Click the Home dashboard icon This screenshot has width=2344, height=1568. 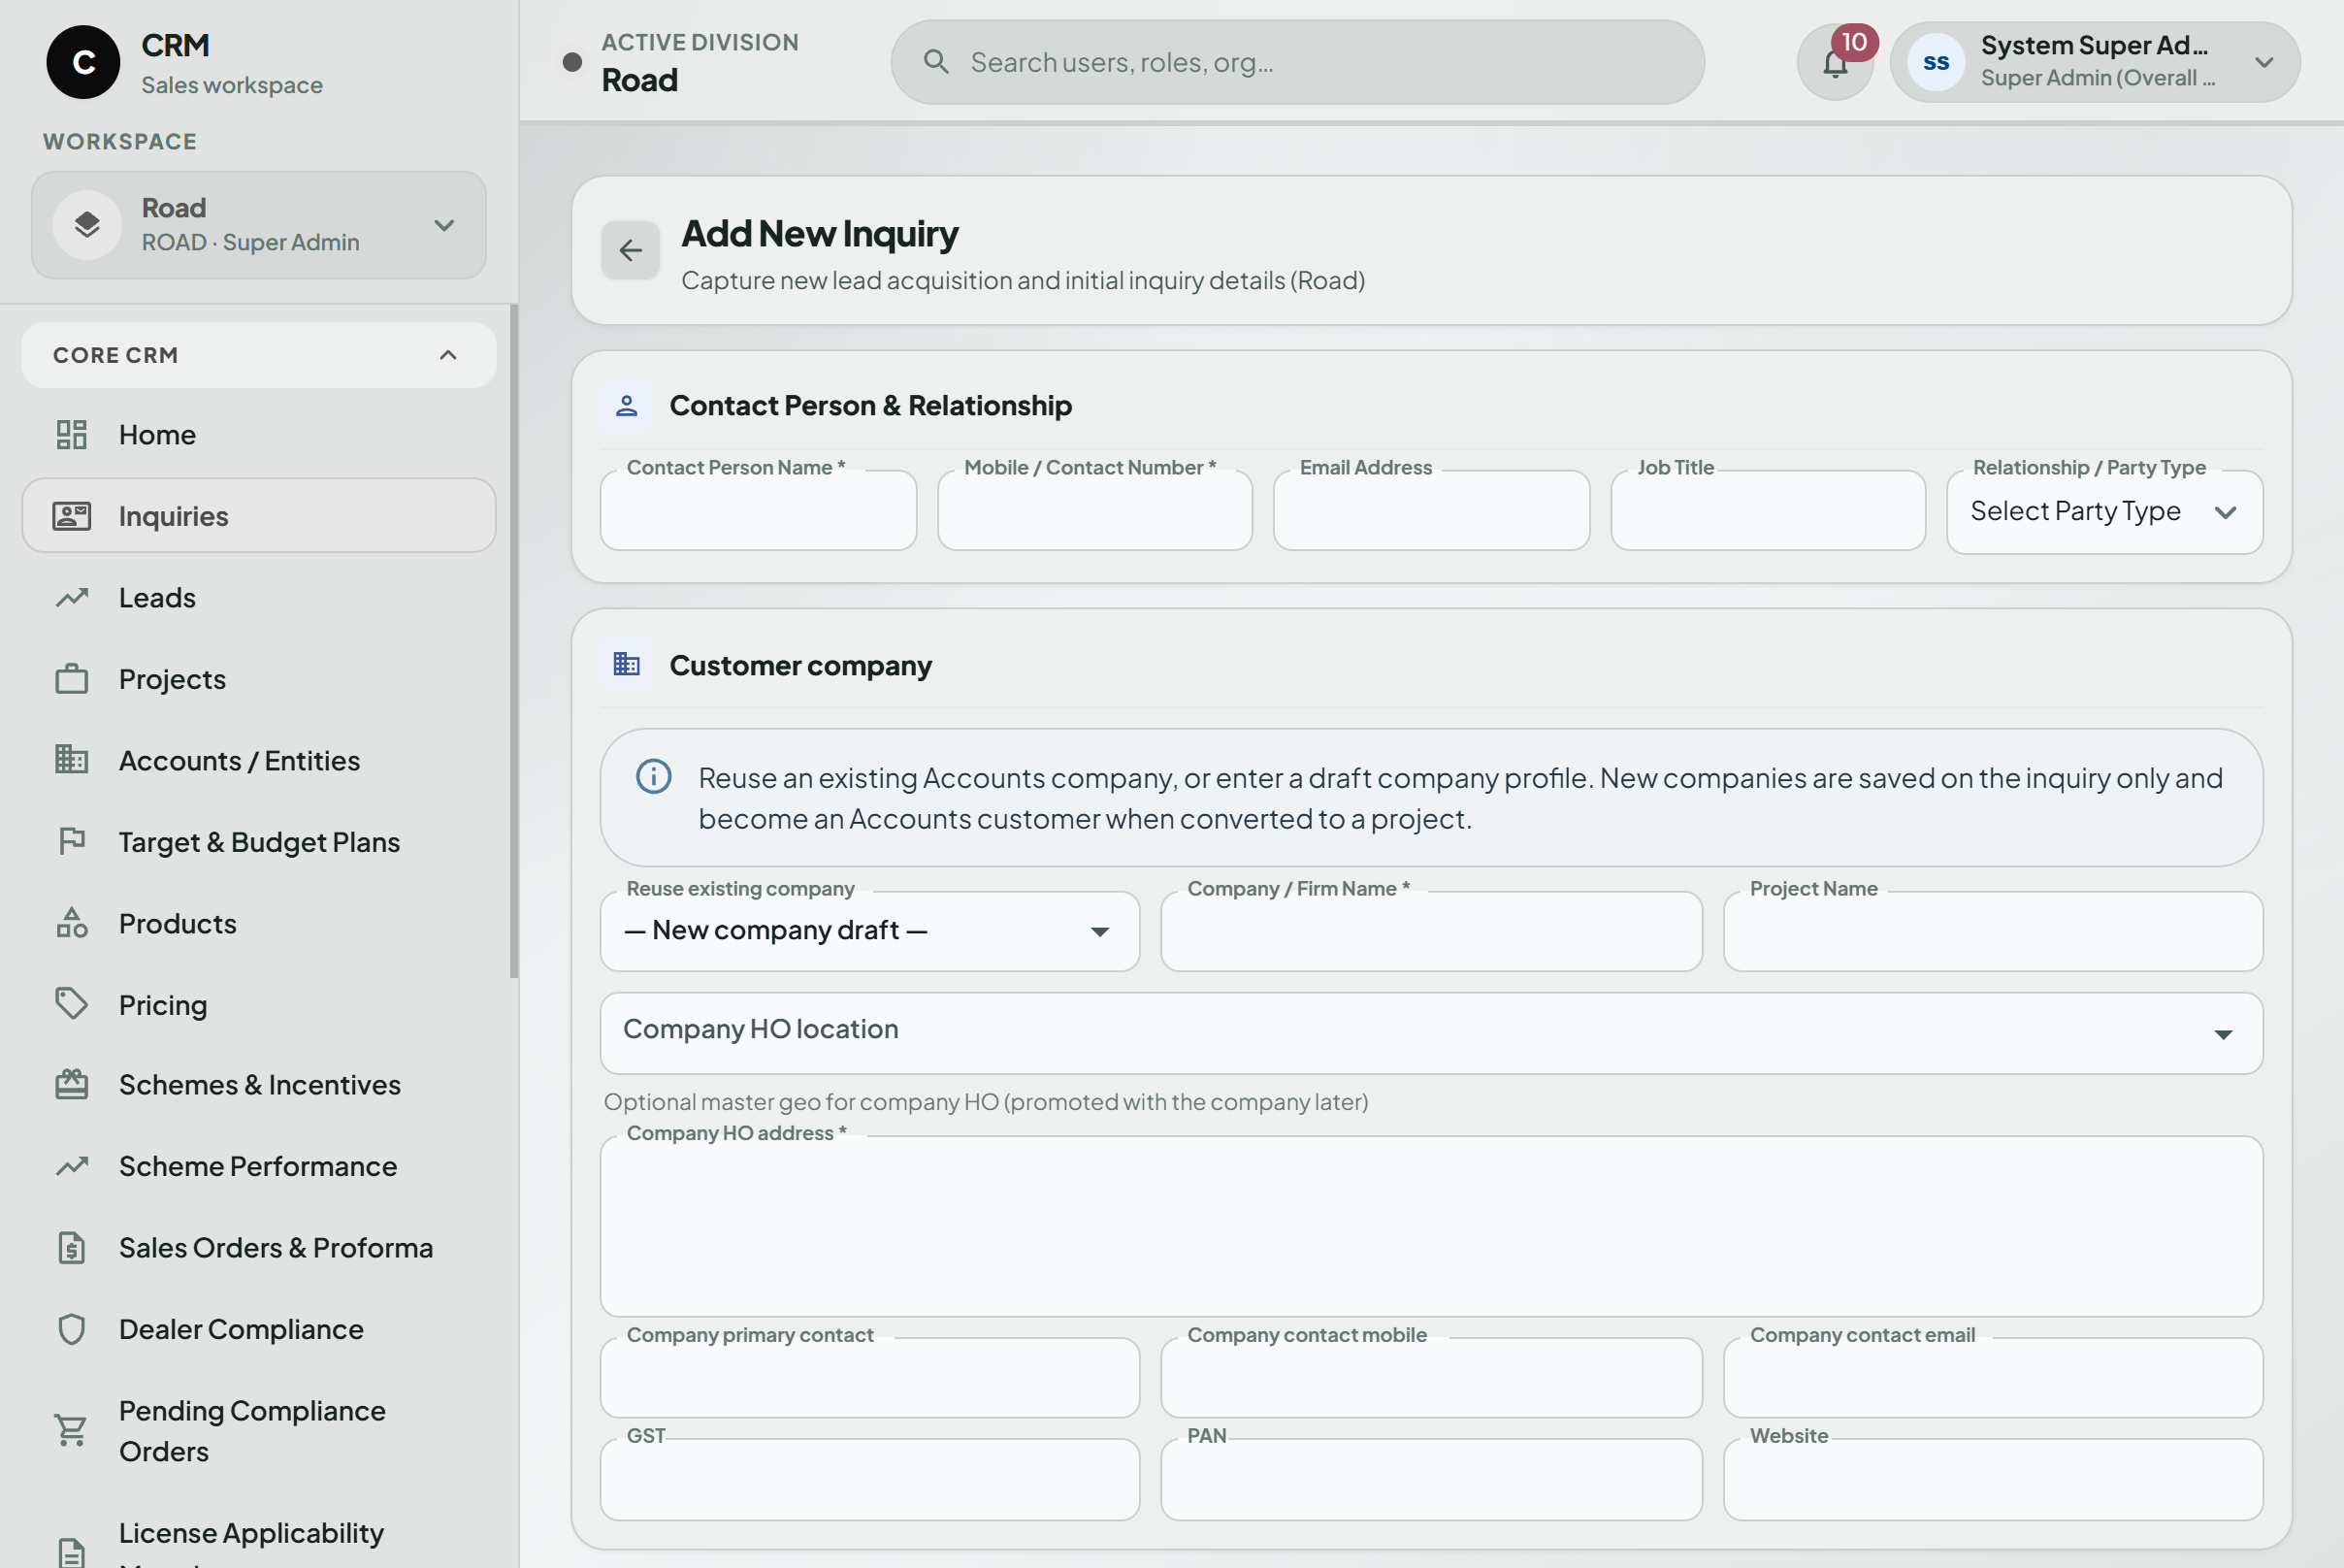72,435
